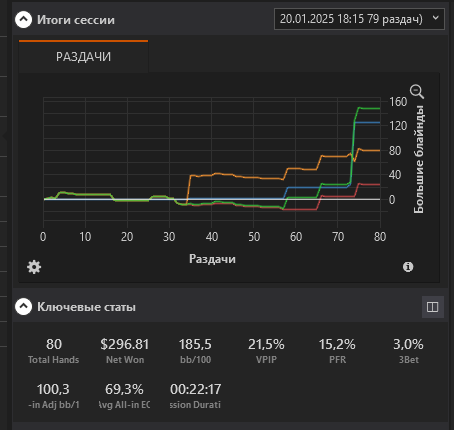Click the Большие блайнды y-axis label
Viewport: 454px width, 430px height.
419,159
